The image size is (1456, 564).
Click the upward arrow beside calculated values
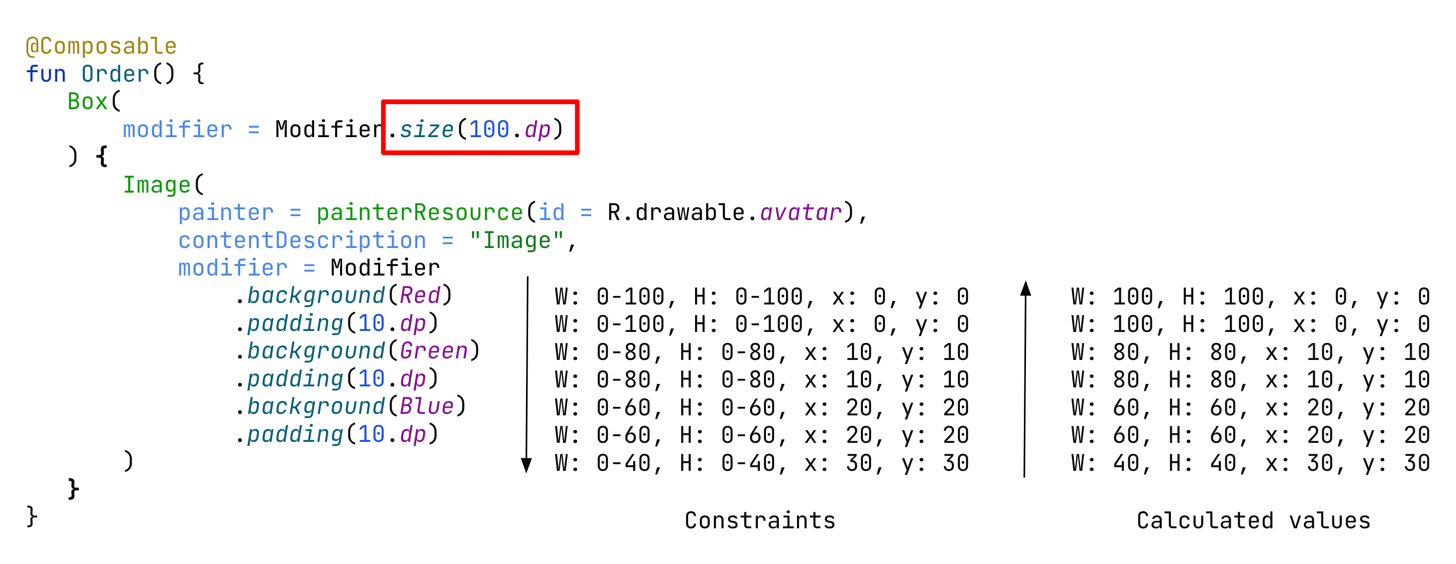[1025, 380]
